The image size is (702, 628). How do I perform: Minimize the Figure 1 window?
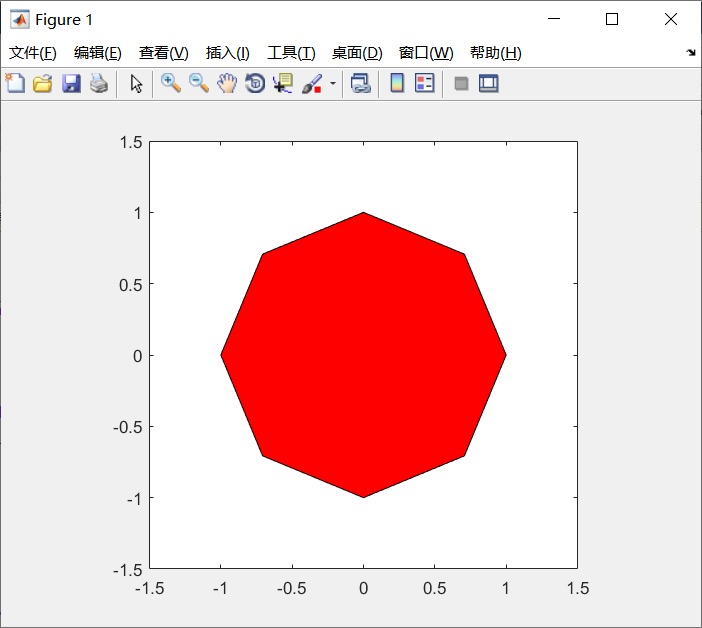554,19
